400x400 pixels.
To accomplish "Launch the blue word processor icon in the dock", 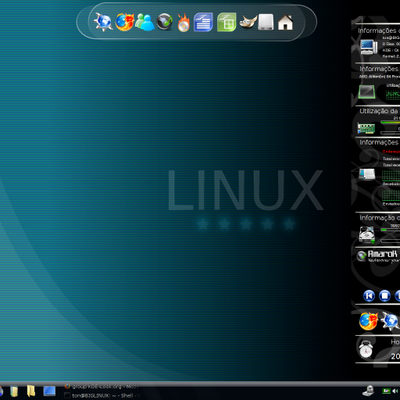I will (x=203, y=22).
